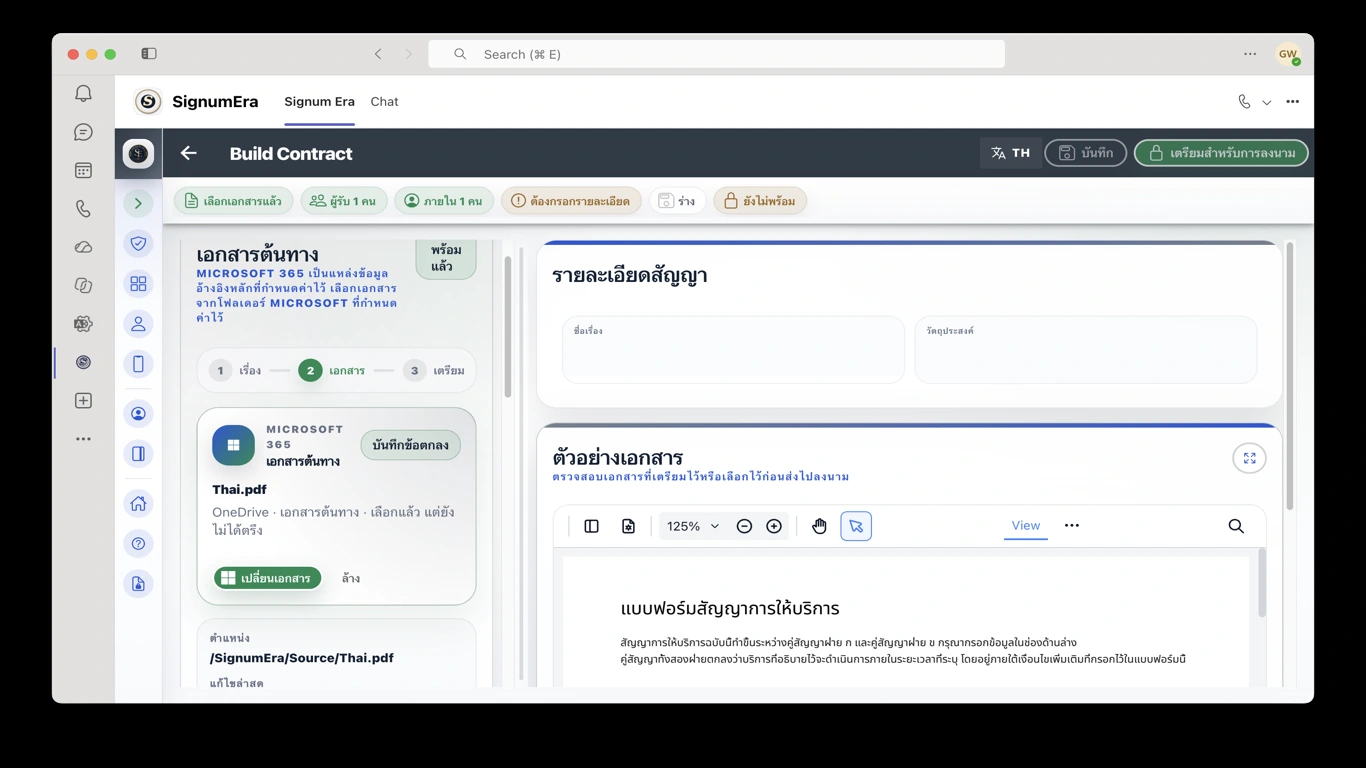The width and height of the screenshot is (1366, 768).
Task: Expand document preview to full screen
Action: point(1249,458)
